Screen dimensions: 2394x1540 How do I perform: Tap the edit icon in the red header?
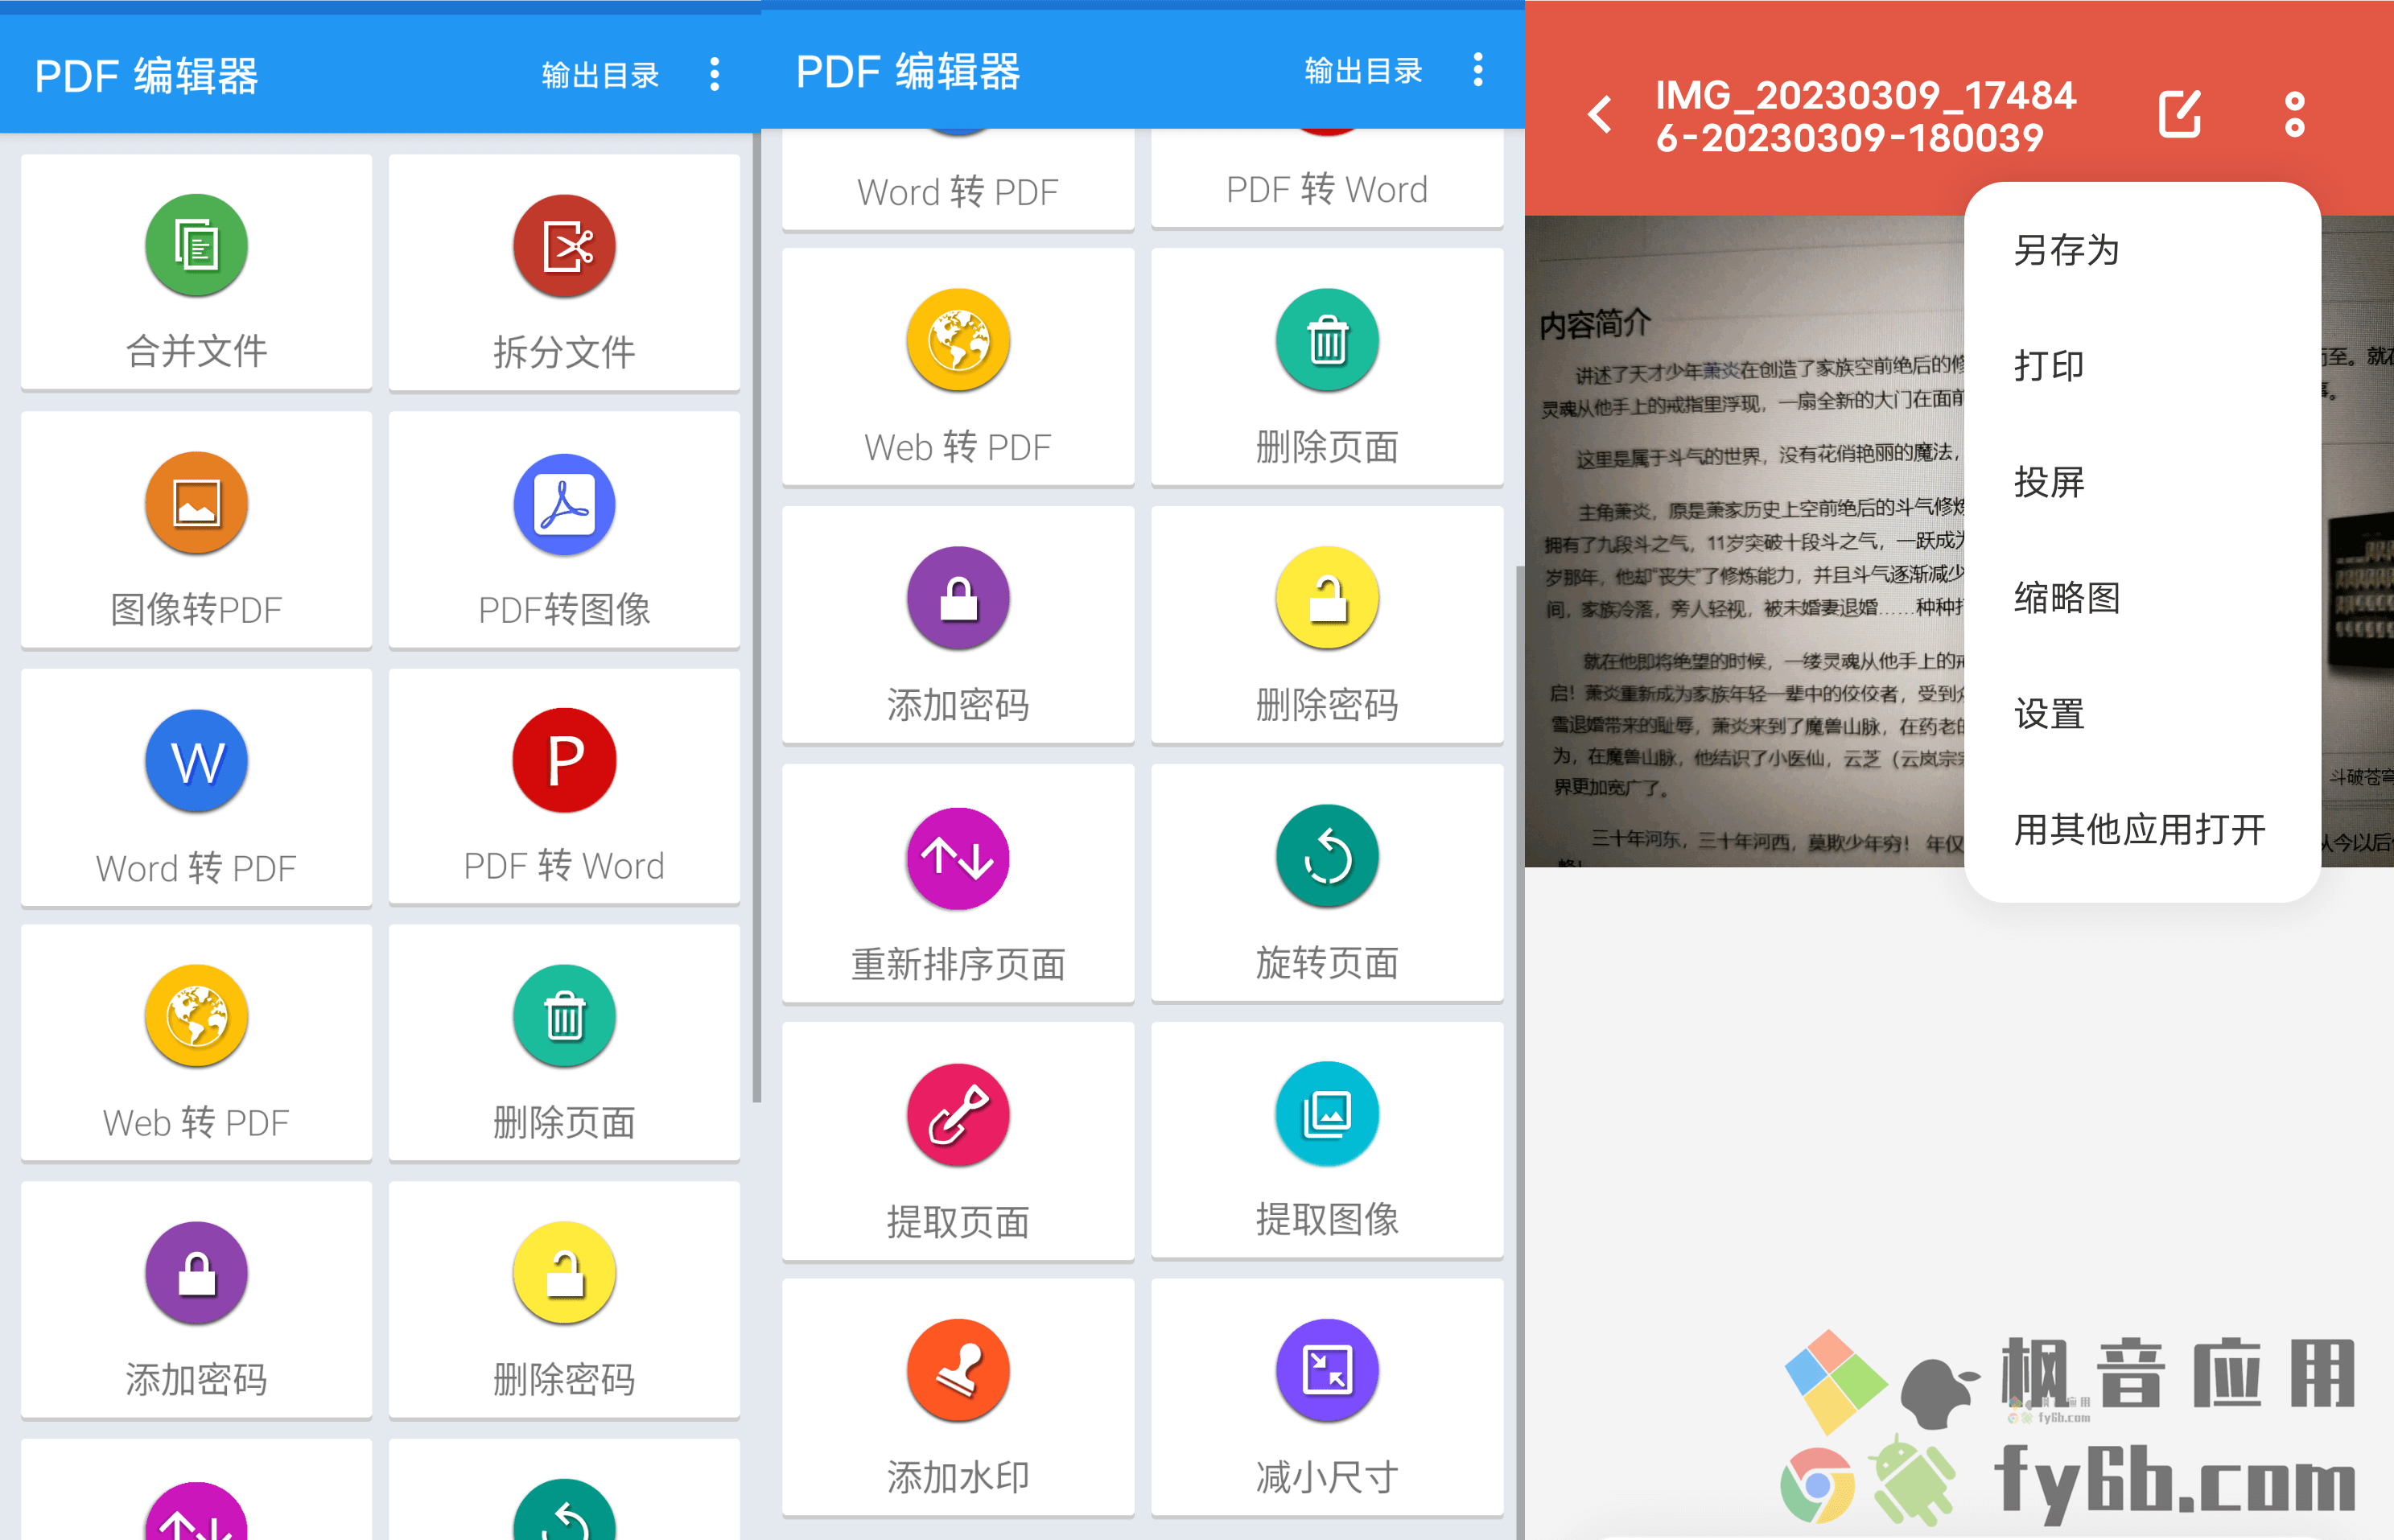coord(2180,114)
